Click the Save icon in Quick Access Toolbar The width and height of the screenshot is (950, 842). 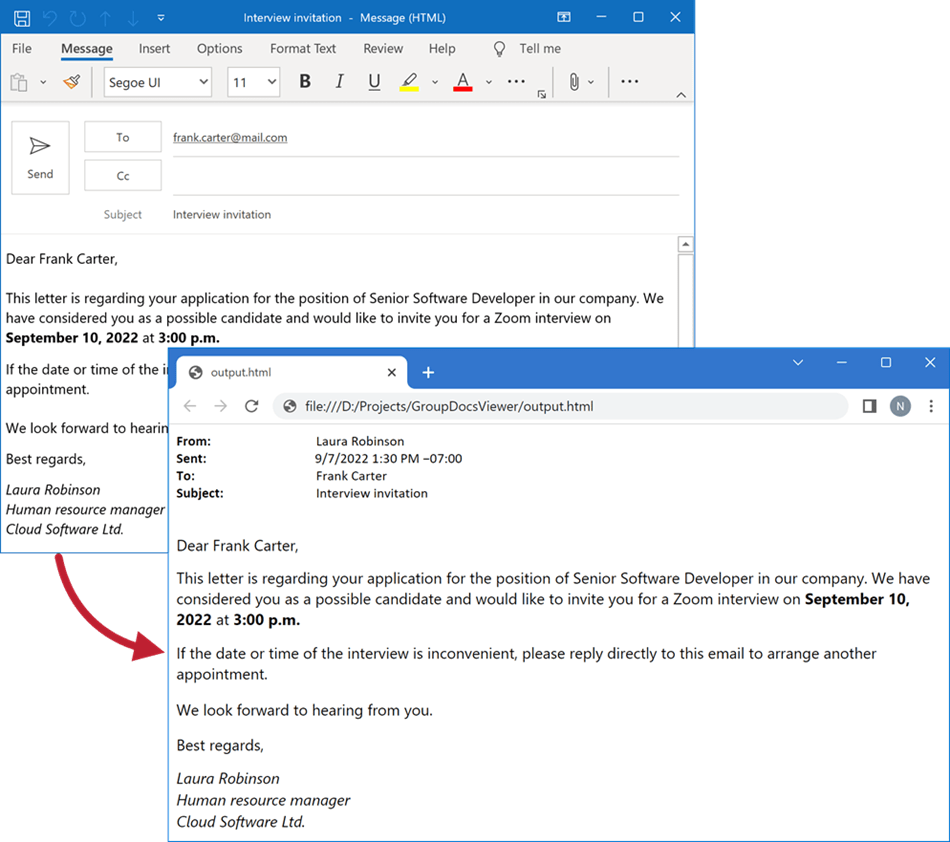(x=21, y=17)
